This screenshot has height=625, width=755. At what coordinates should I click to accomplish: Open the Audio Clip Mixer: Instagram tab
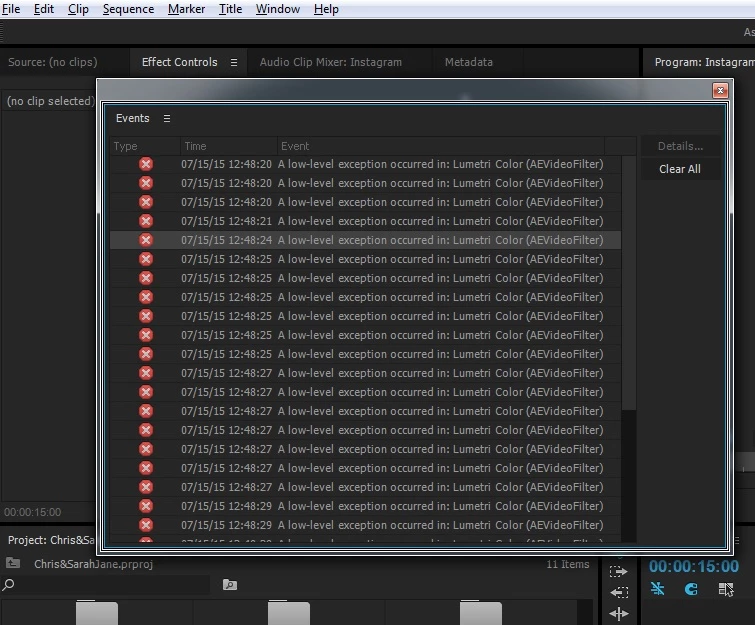pos(330,62)
